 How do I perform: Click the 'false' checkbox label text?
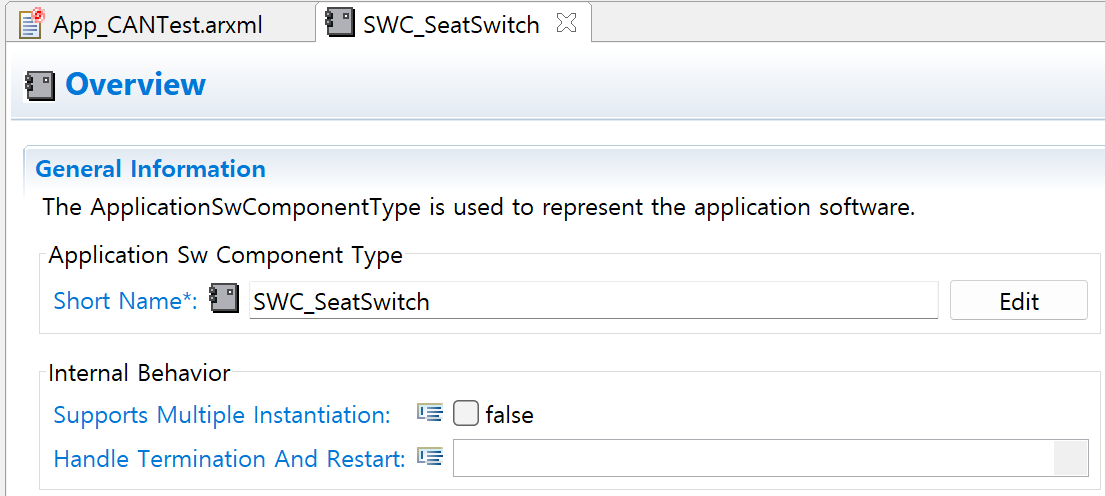(x=510, y=415)
